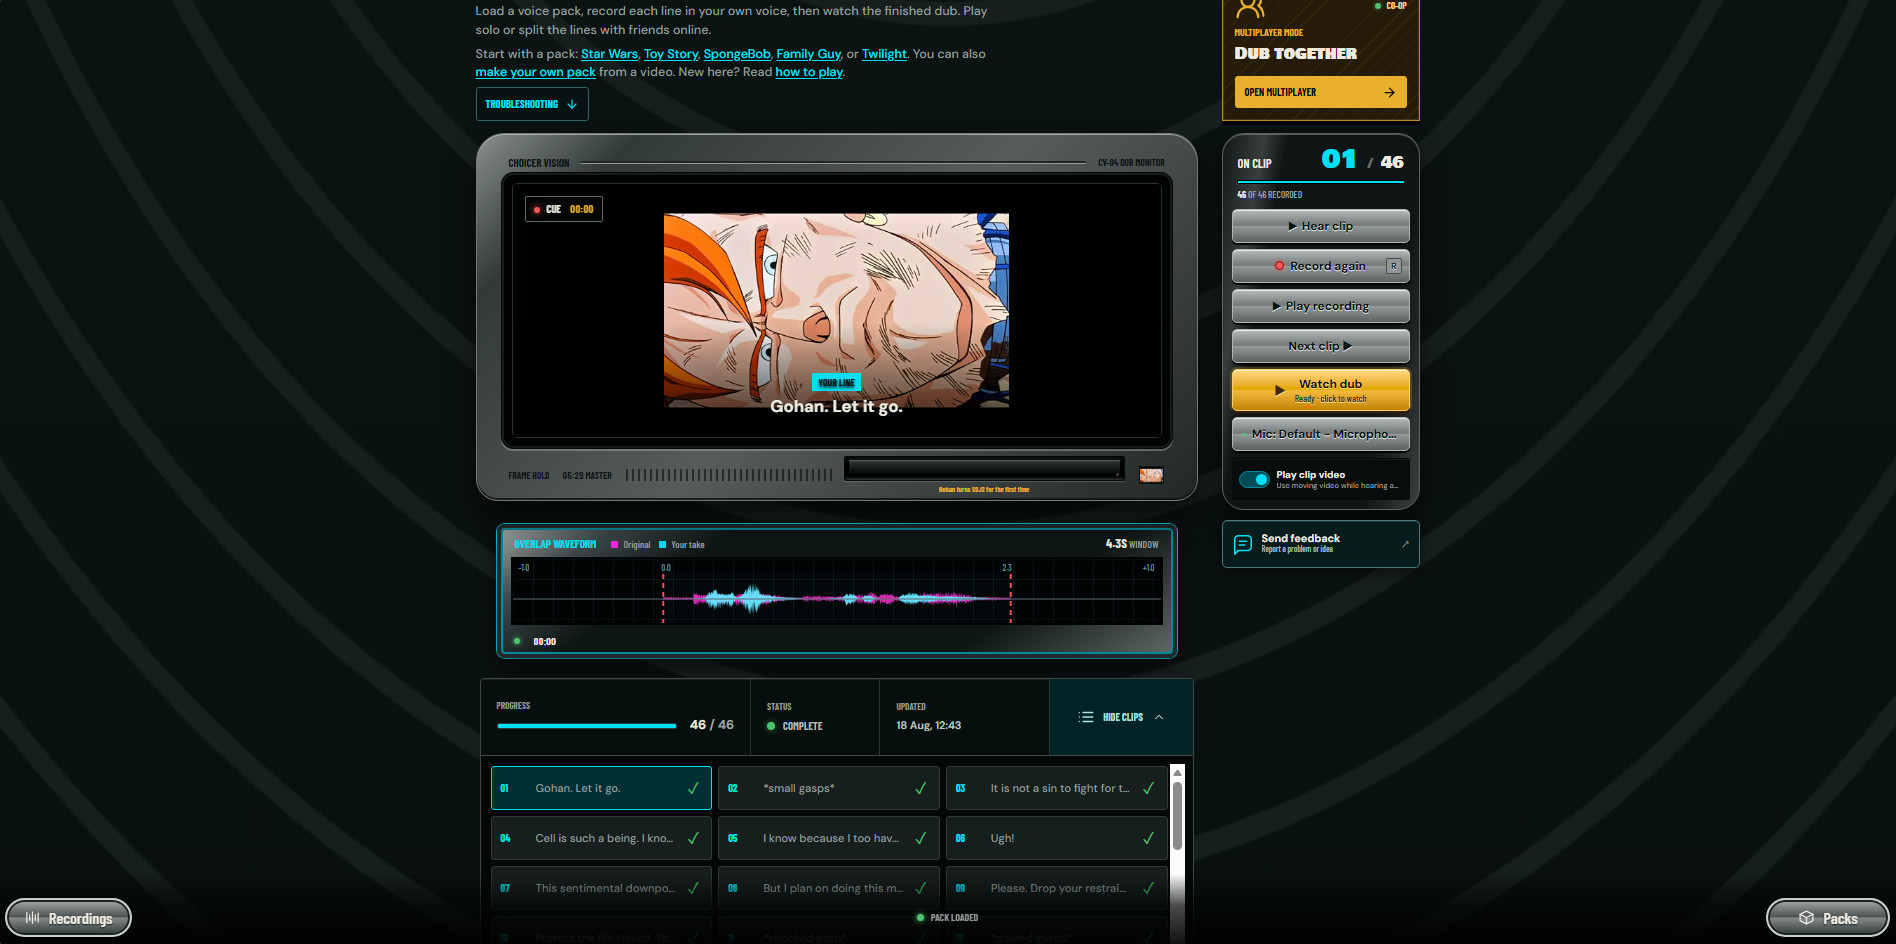
Task: Open the Twilight pack link
Action: (x=884, y=54)
